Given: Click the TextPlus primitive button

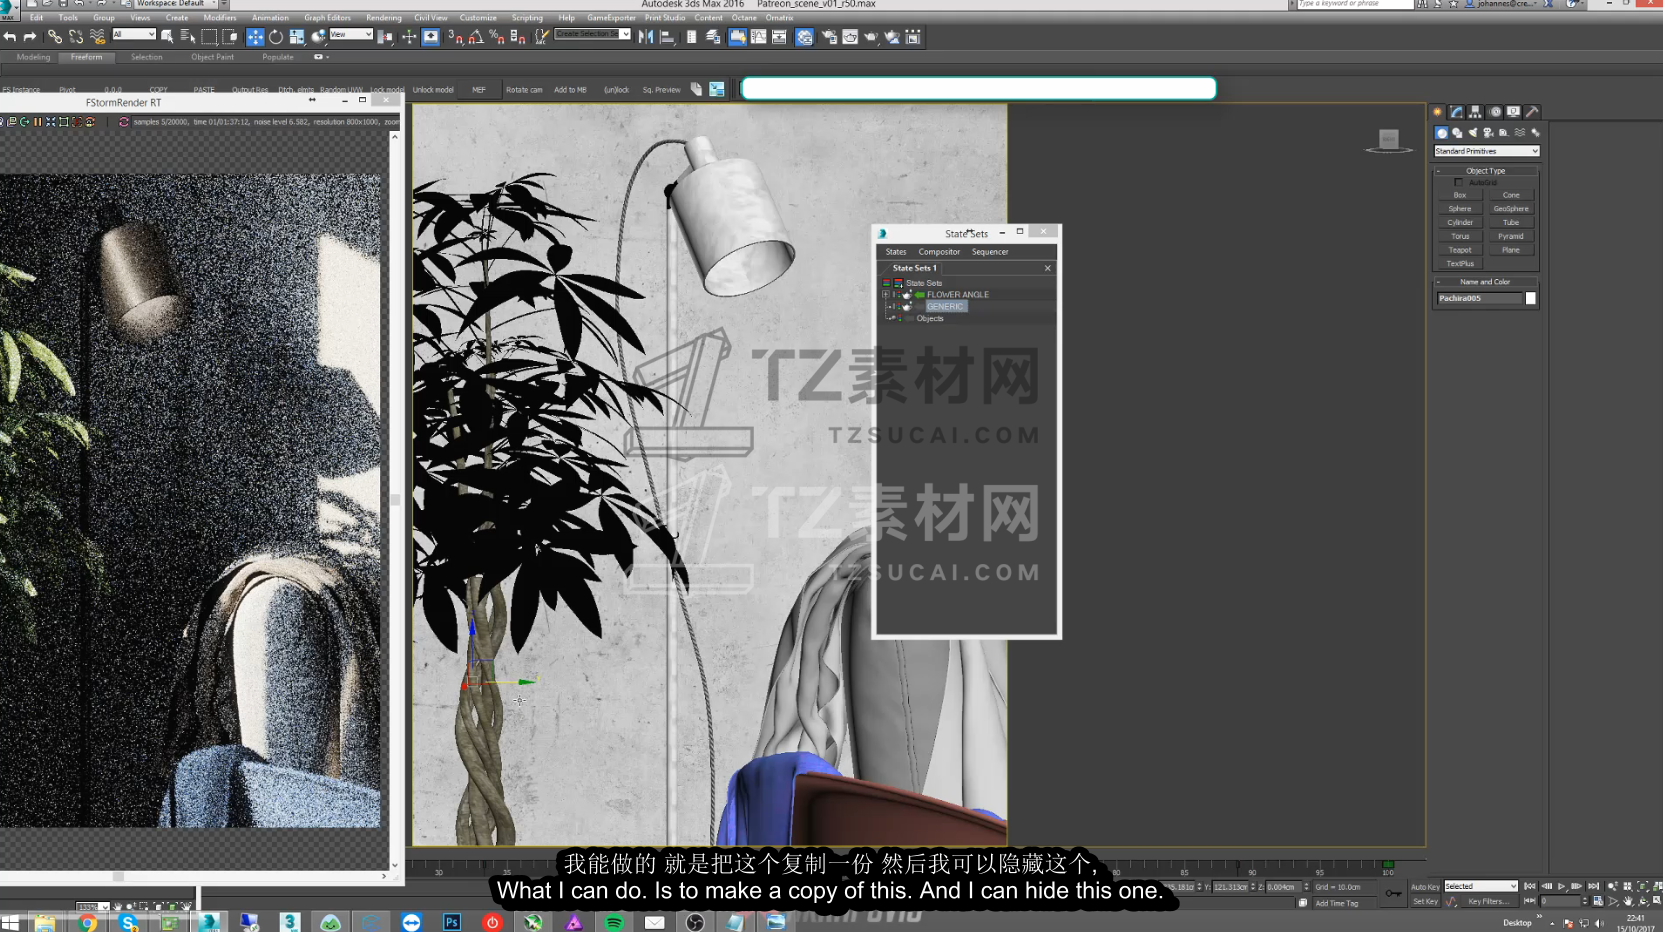Looking at the screenshot, I should click(x=1460, y=264).
